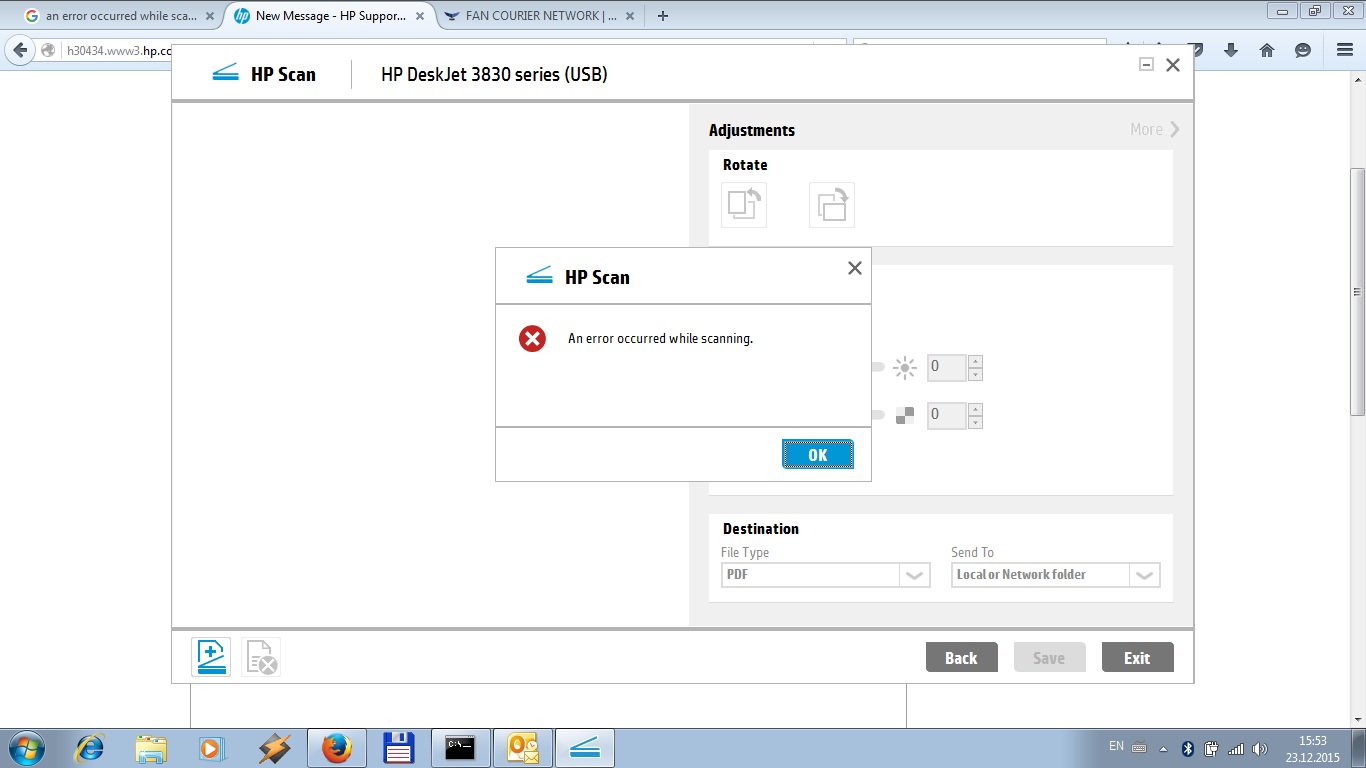This screenshot has width=1366, height=768.
Task: Switch to HP Scan on the taskbar
Action: pyautogui.click(x=585, y=748)
